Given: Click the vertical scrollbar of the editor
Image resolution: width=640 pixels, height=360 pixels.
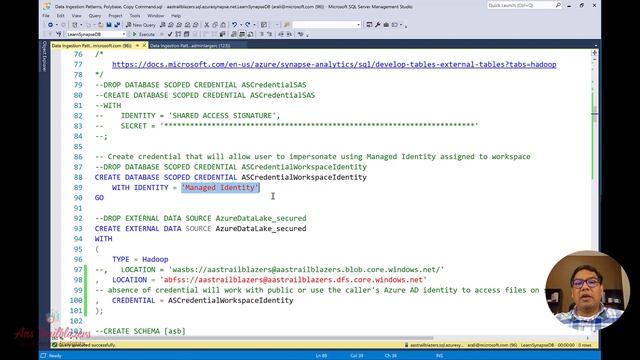Looking at the screenshot, I should (x=594, y=114).
